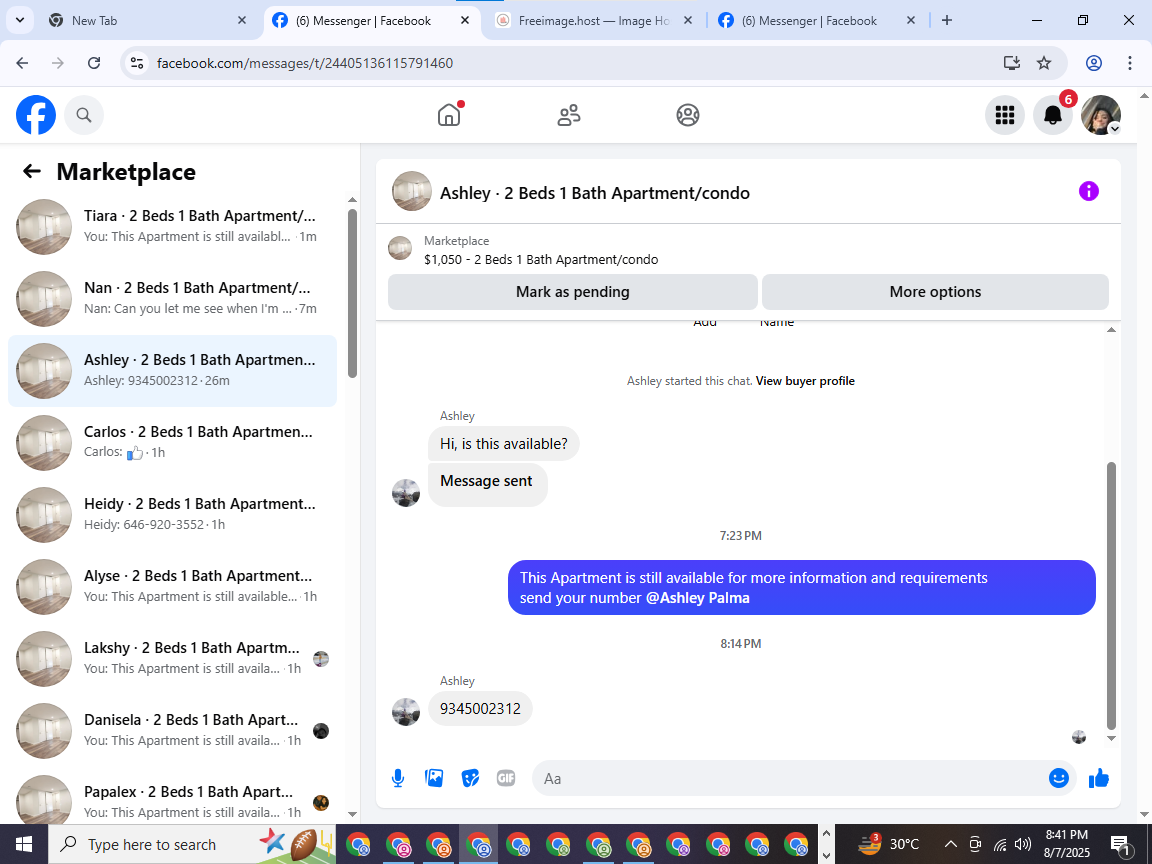
Task: Click the chat scroll down arrow
Action: point(1111,738)
